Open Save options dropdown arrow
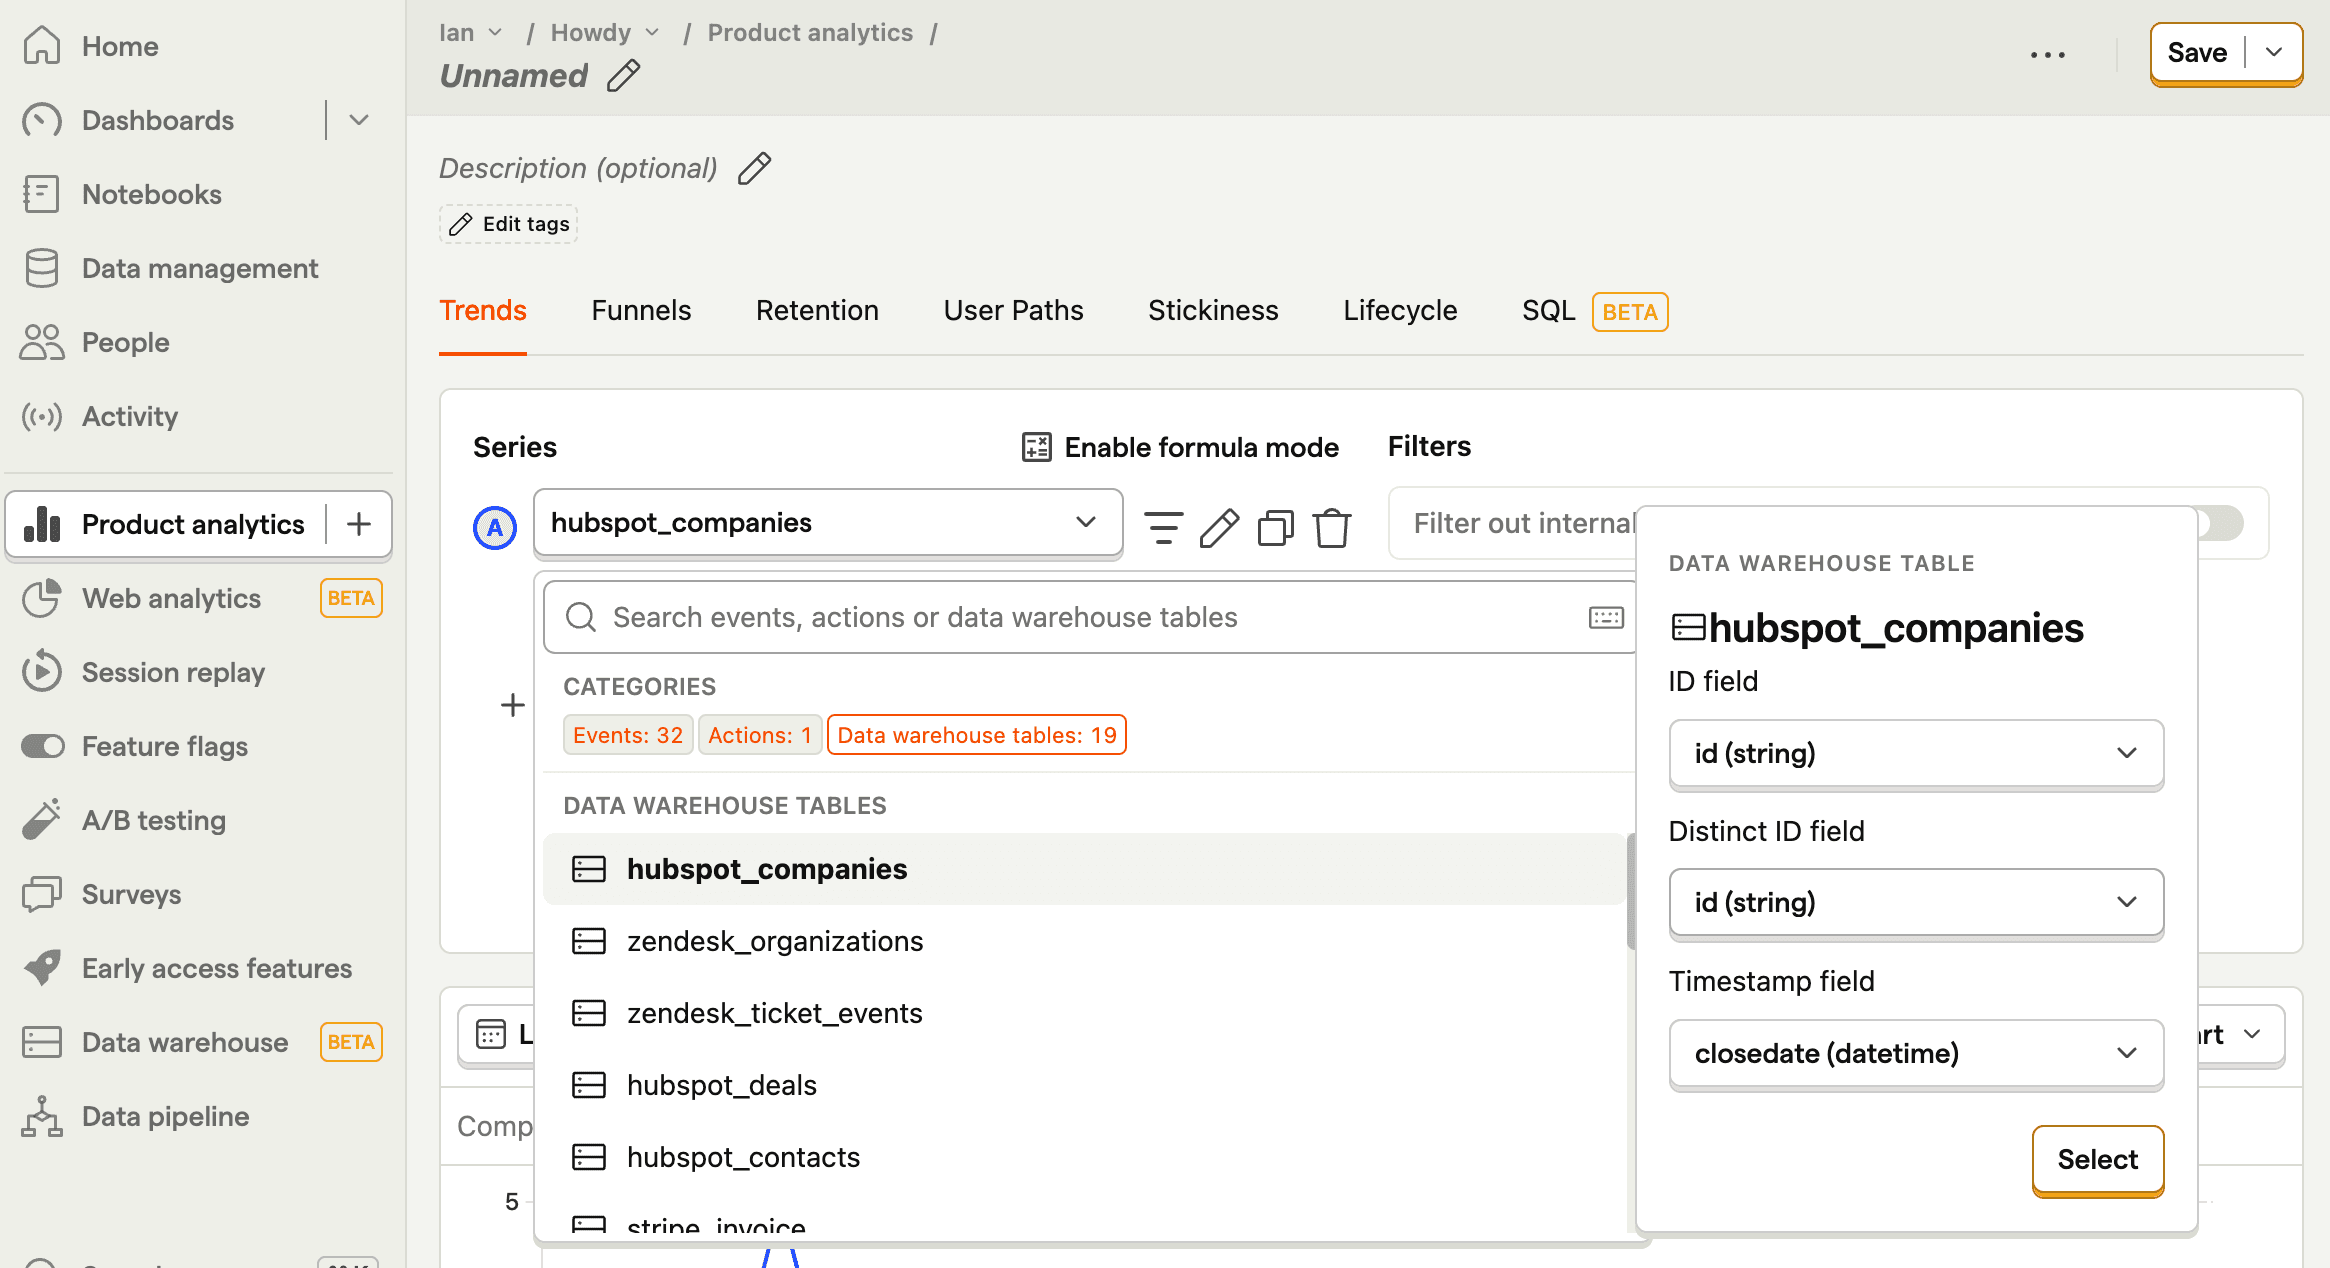Viewport: 2330px width, 1268px height. [2274, 52]
